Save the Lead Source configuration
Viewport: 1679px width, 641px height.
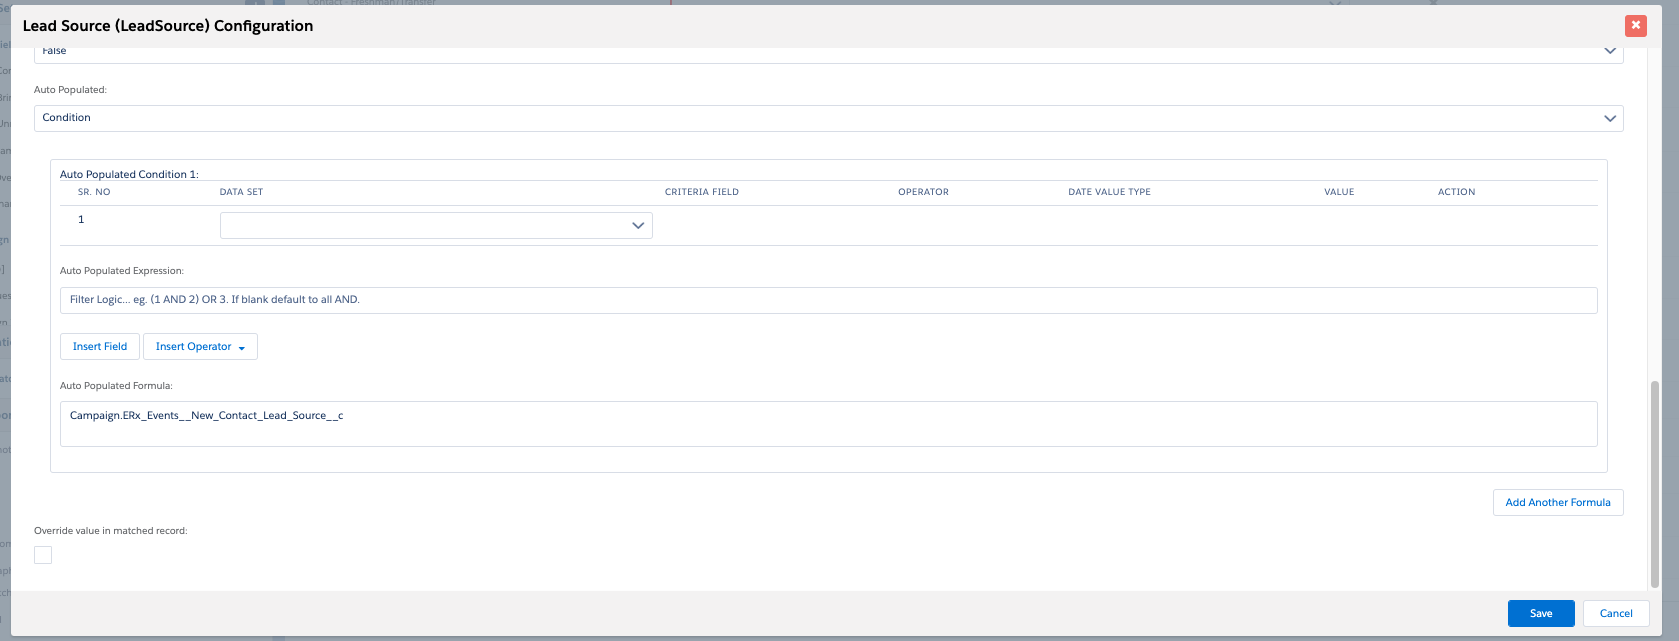point(1540,614)
